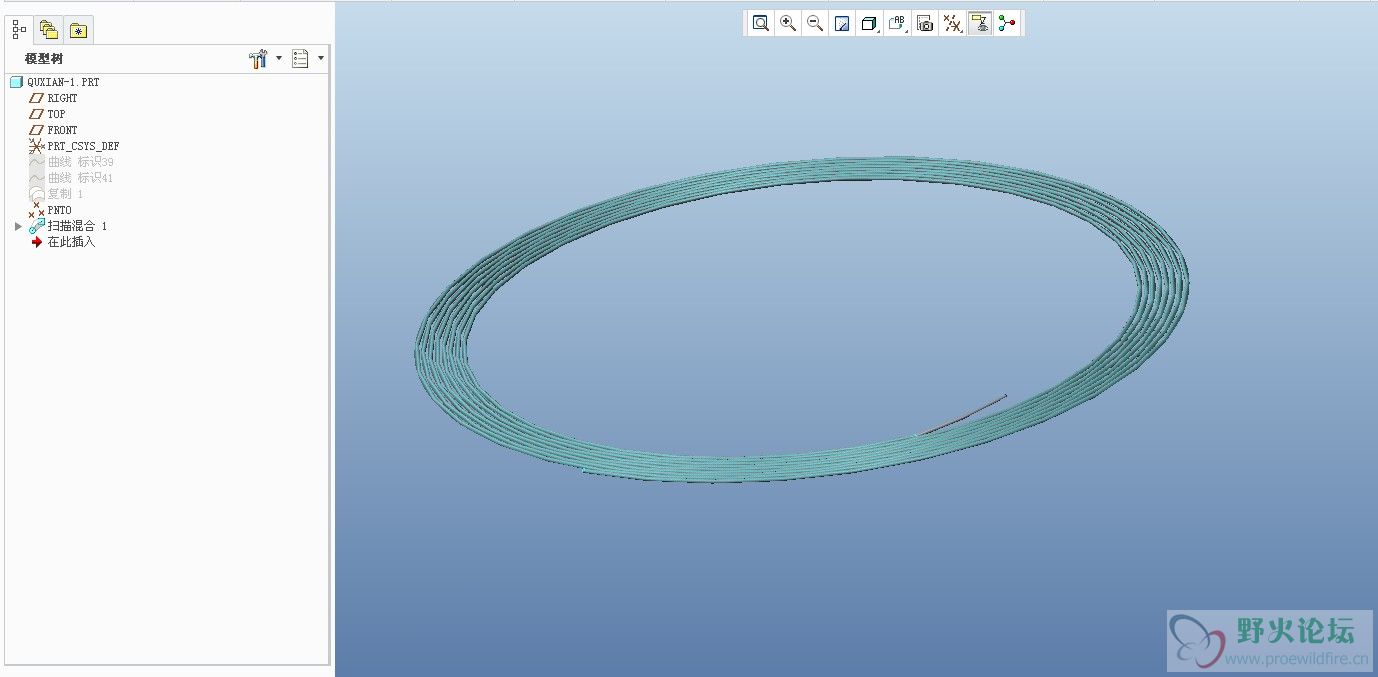1378x677 pixels.
Task: Select hidden curve 曲线 标识41
Action: coord(72,178)
